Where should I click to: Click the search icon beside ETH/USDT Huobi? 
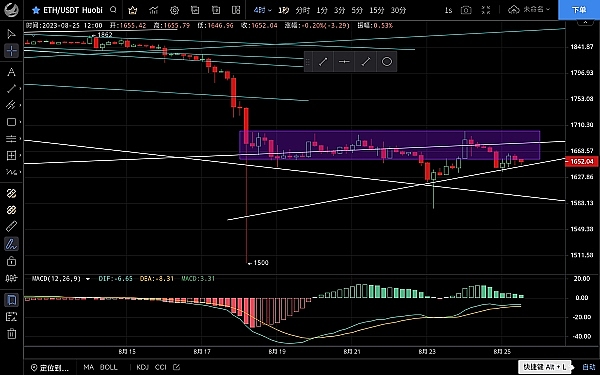tap(113, 10)
